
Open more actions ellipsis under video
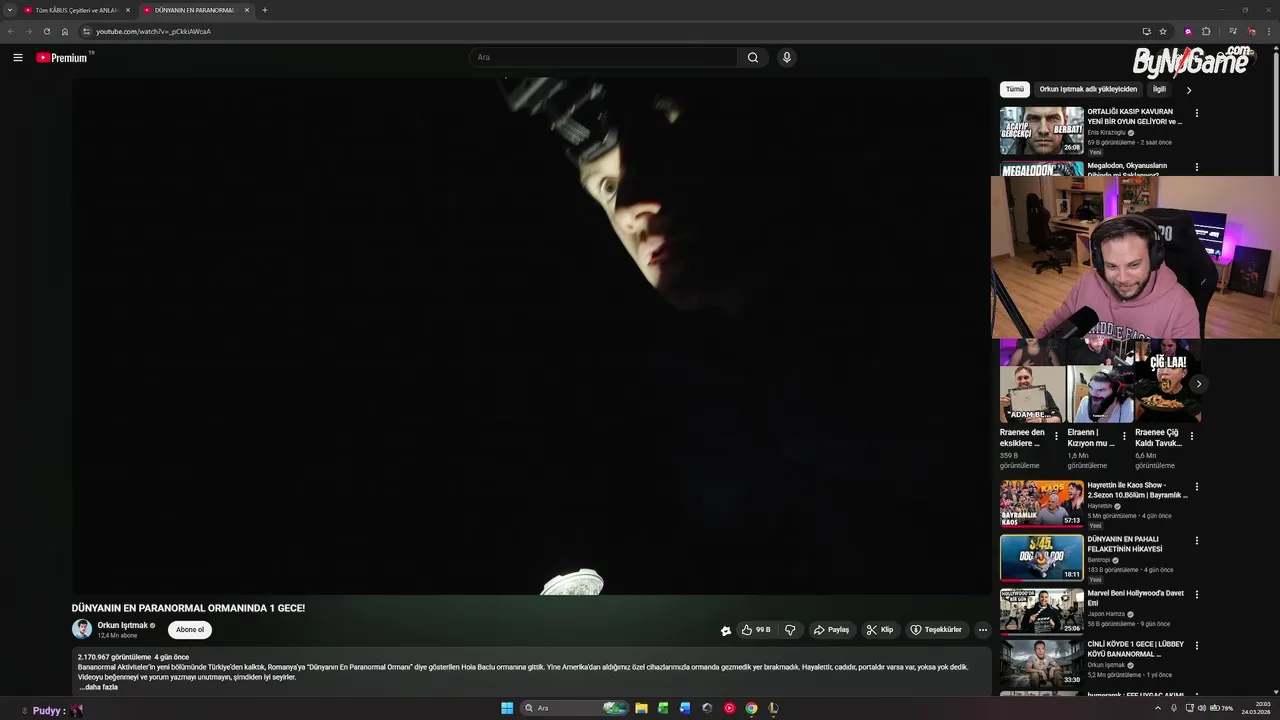click(x=983, y=630)
